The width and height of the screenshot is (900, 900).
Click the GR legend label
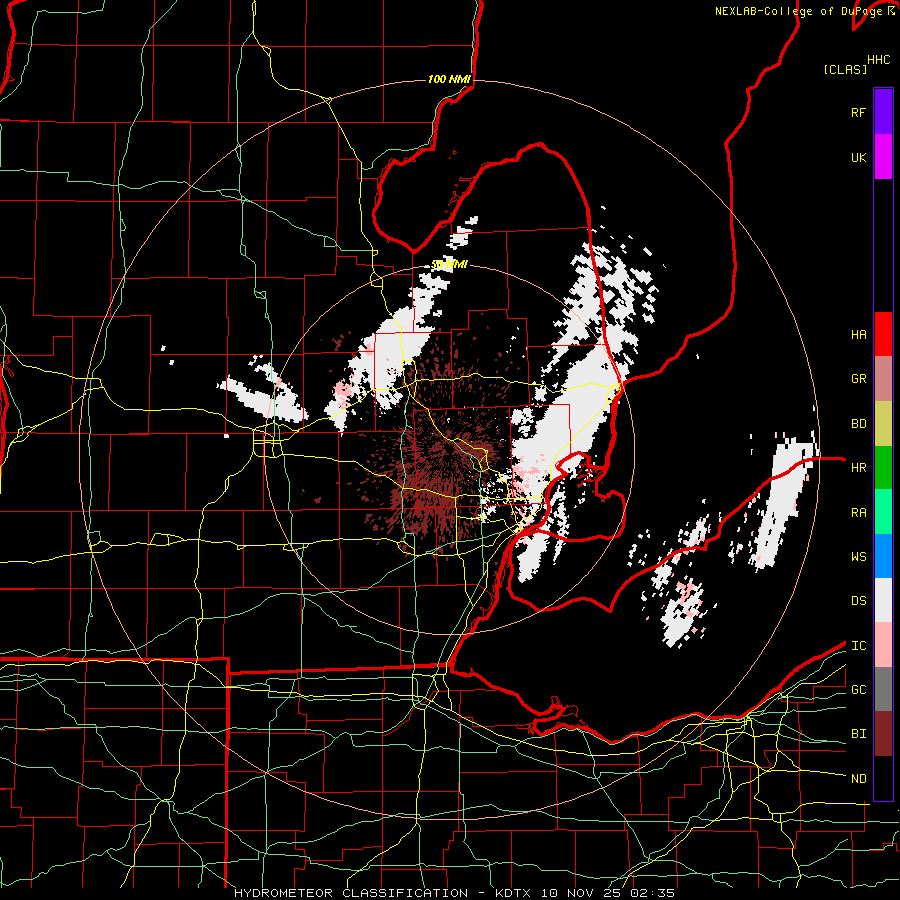coord(858,379)
